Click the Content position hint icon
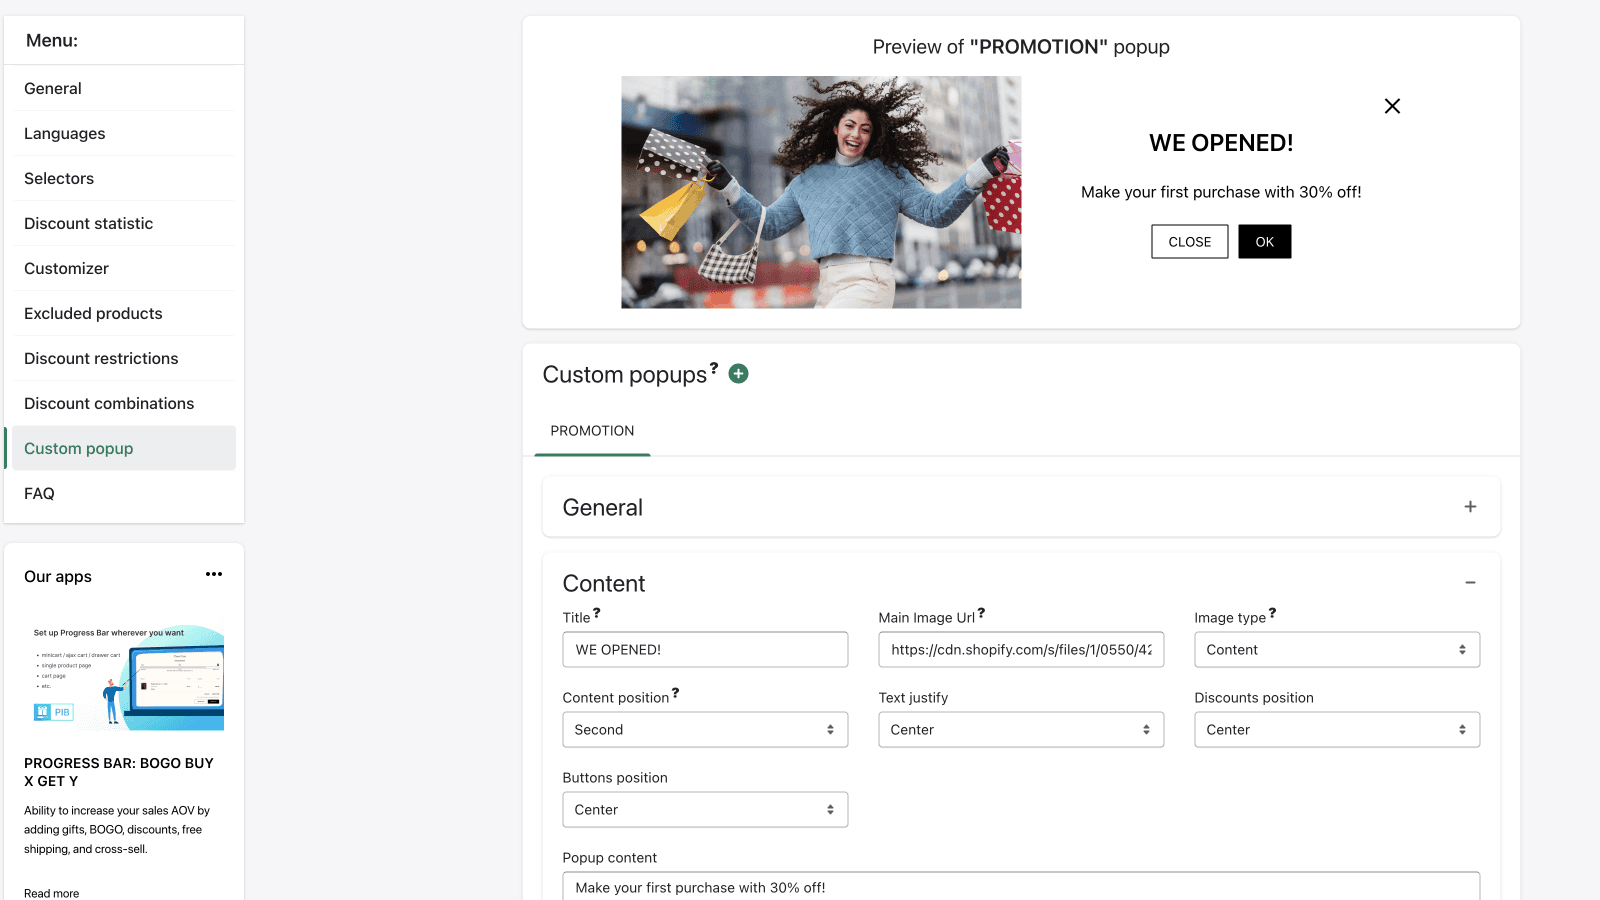Viewport: 1600px width, 900px height. point(676,692)
